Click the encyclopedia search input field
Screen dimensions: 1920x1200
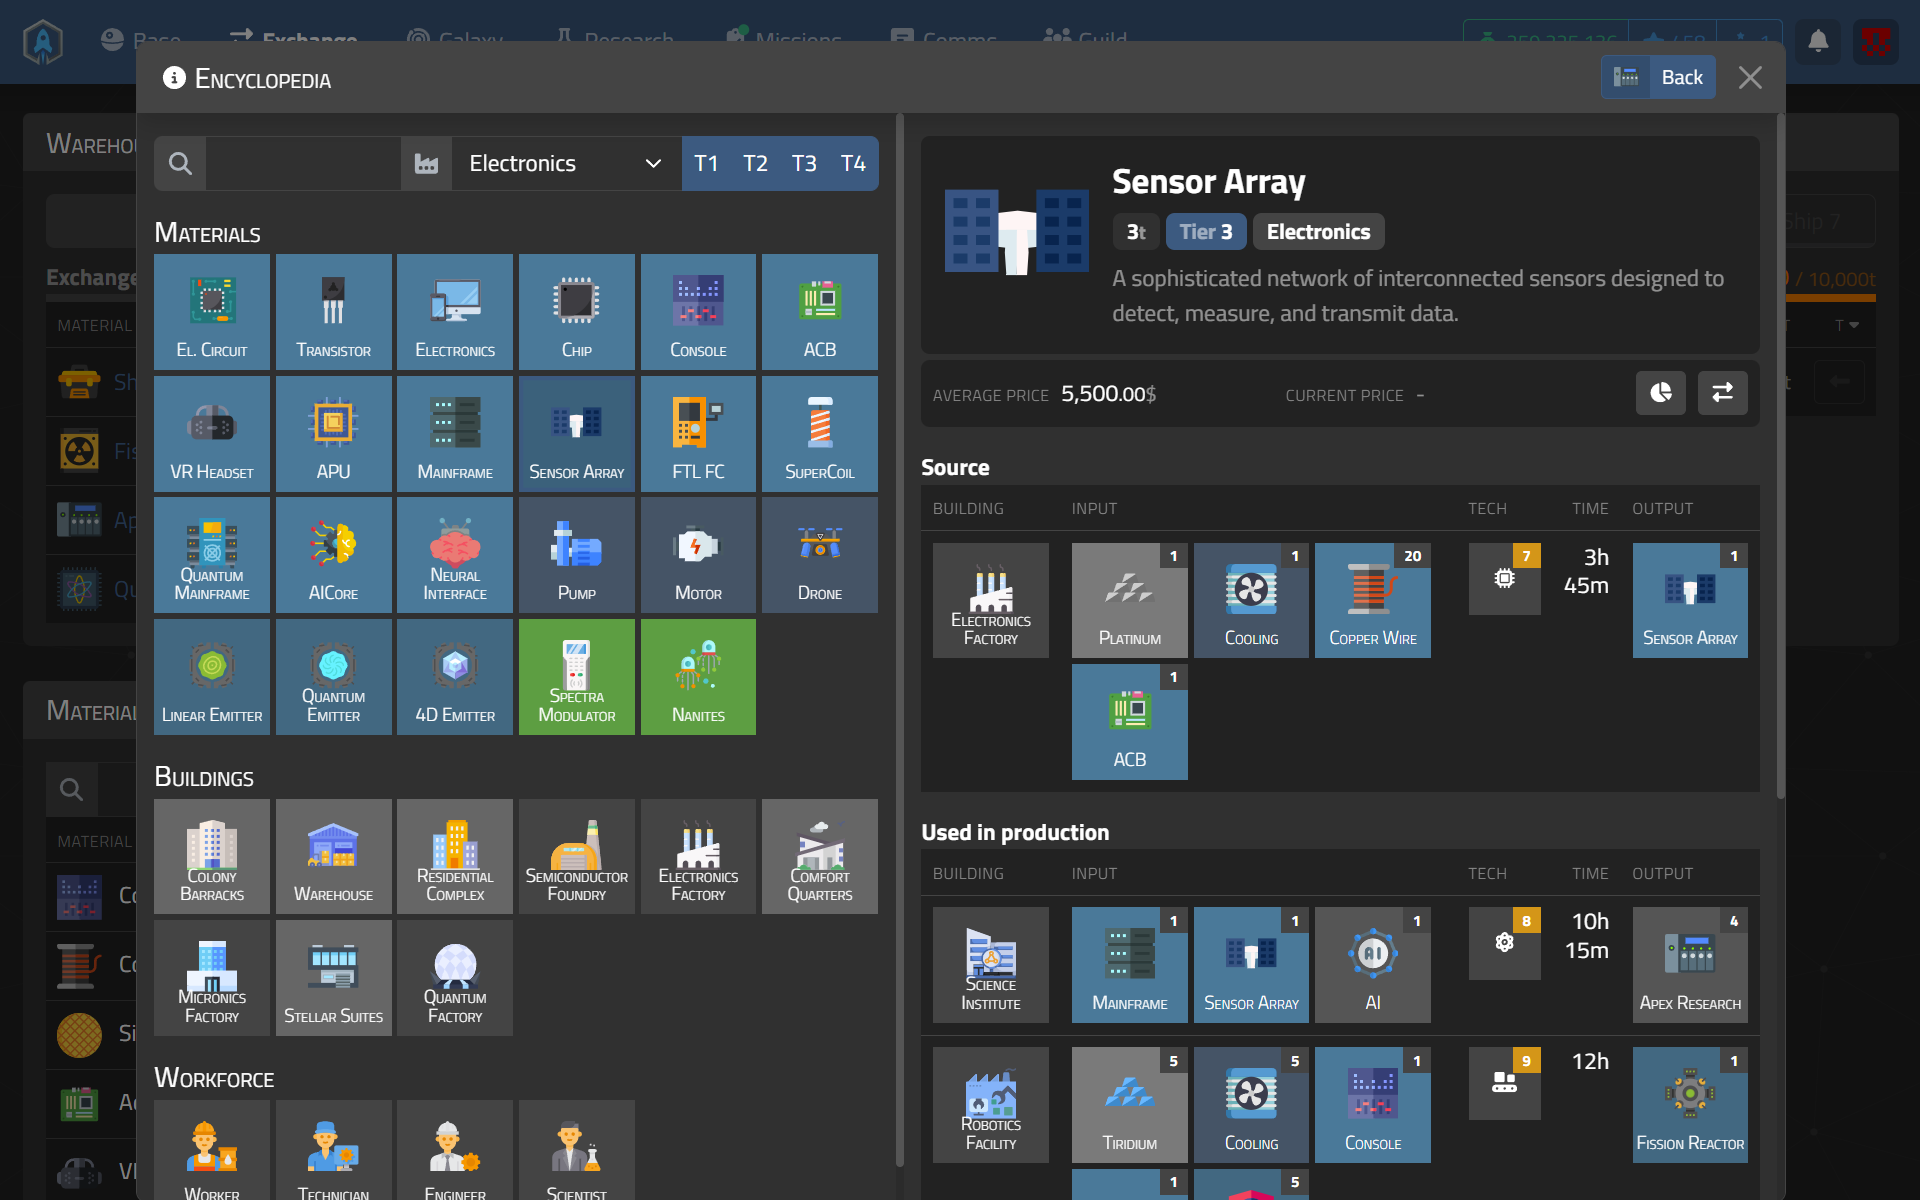(303, 163)
